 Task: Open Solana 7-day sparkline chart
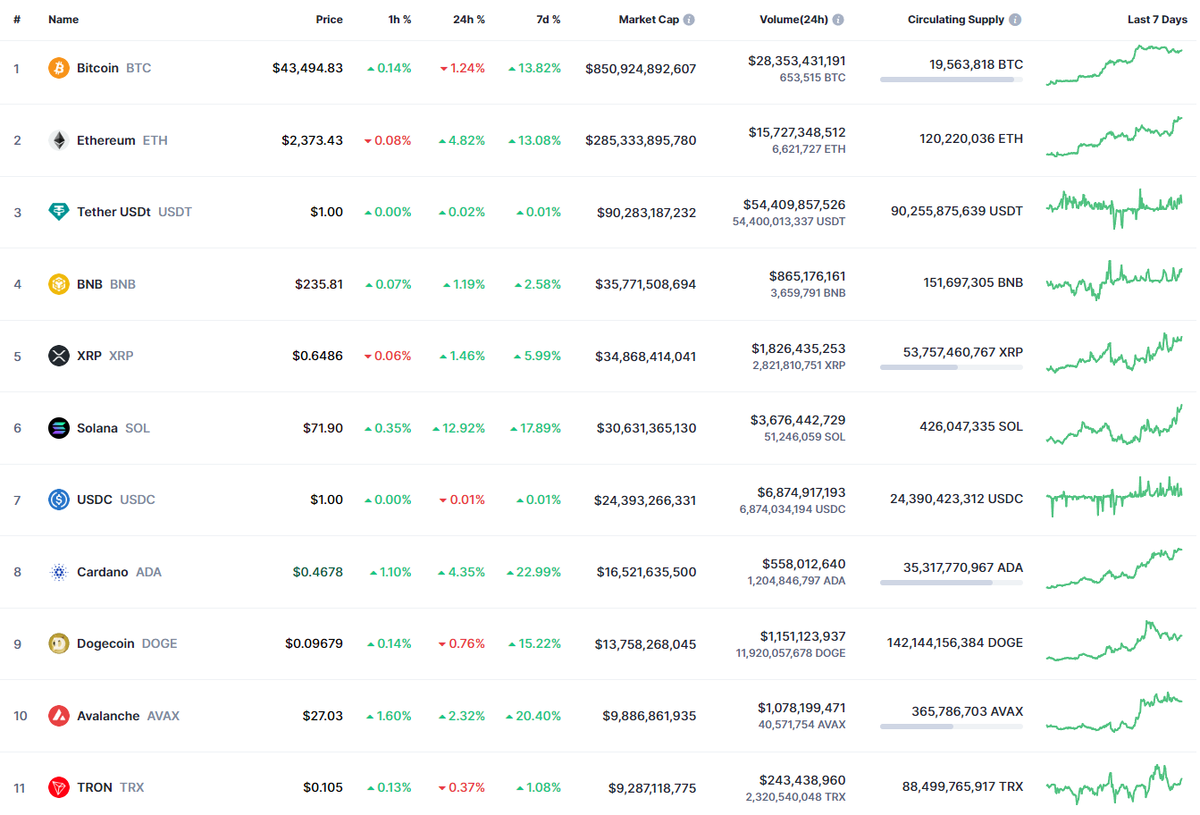(1114, 425)
